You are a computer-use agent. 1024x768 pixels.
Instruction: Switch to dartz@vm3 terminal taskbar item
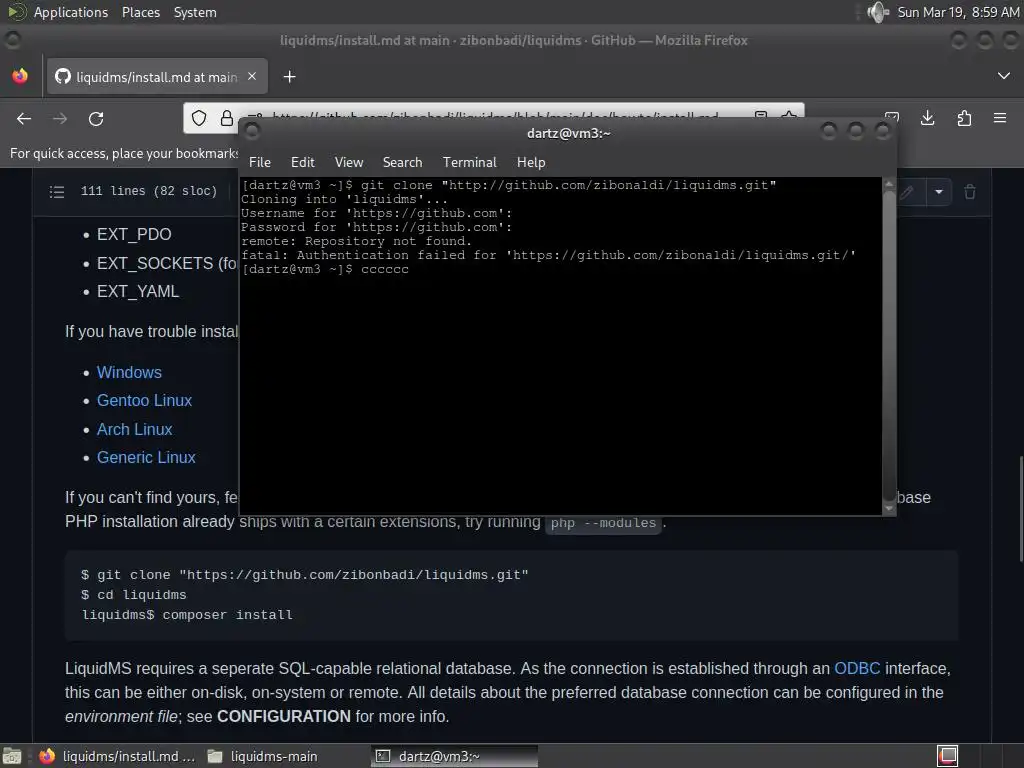455,756
